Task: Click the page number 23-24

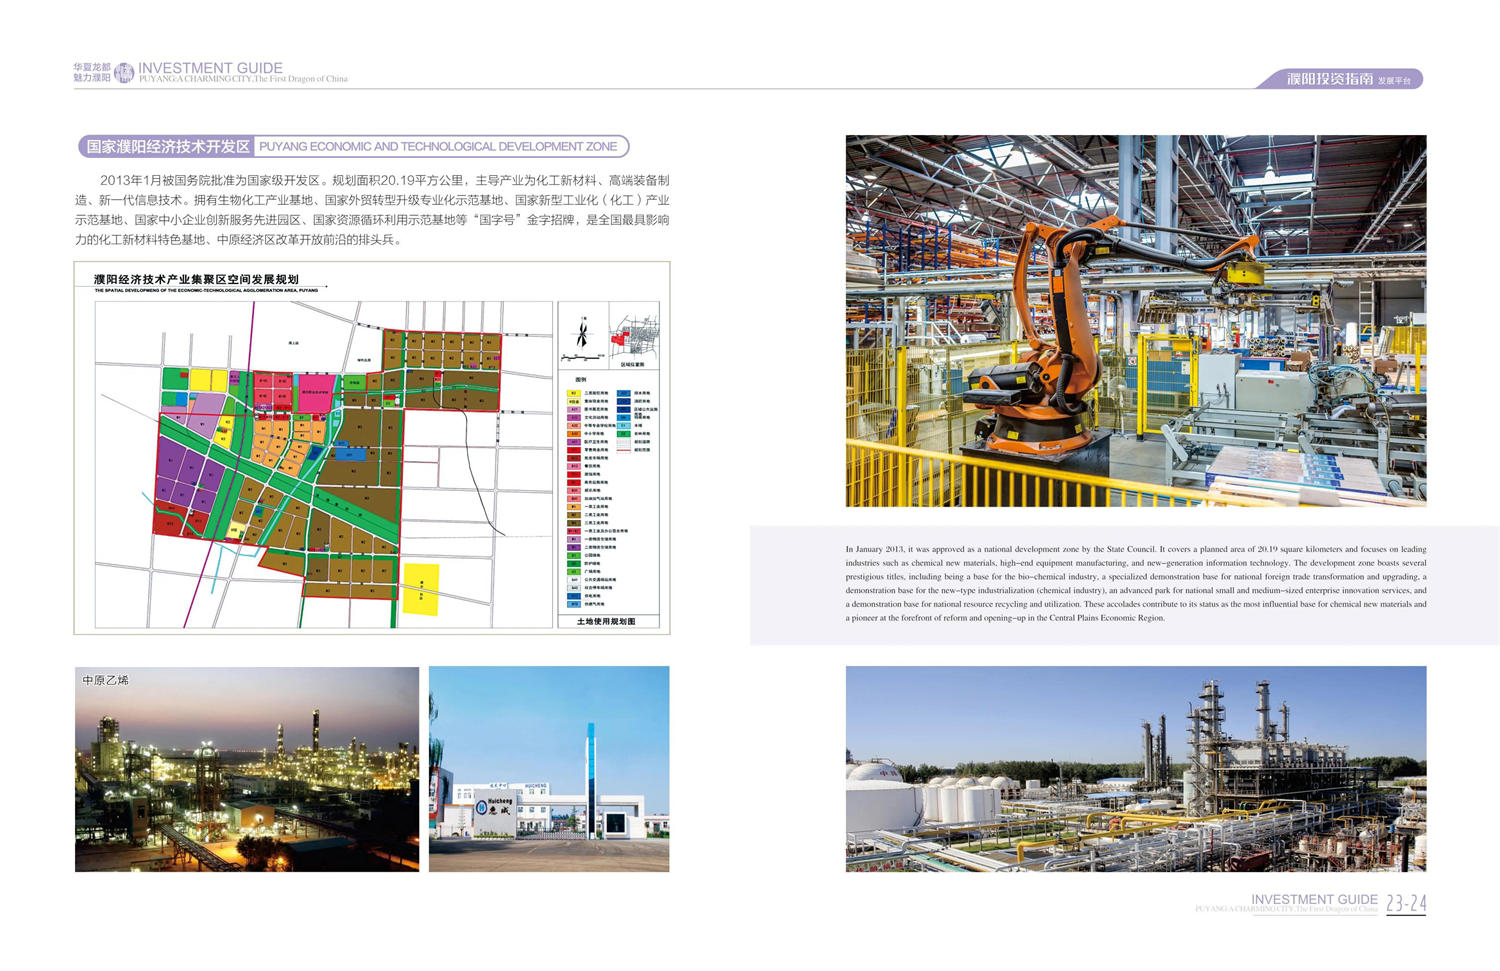Action: pyautogui.click(x=1405, y=904)
